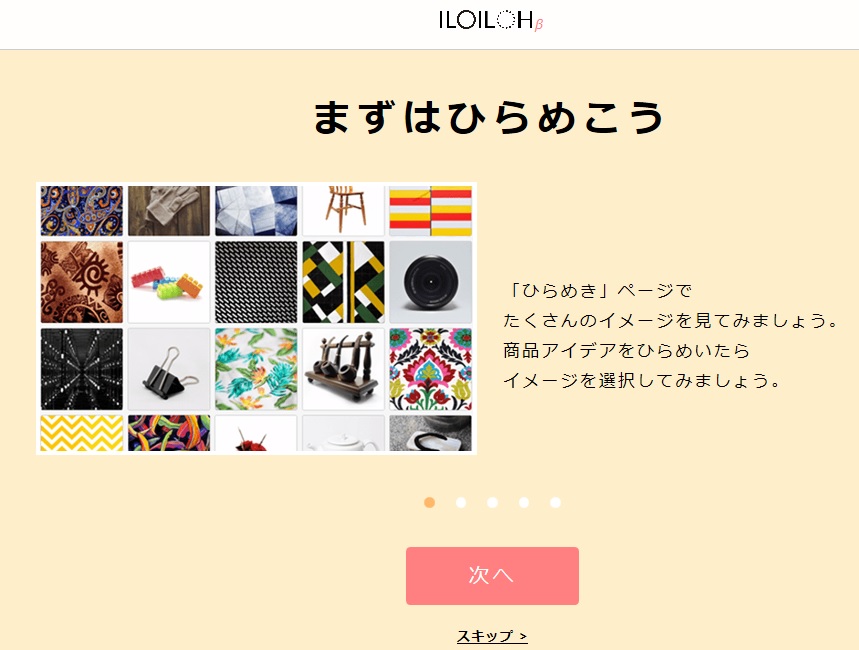
Task: Pick the red and yellow striped pattern
Action: click(x=431, y=210)
